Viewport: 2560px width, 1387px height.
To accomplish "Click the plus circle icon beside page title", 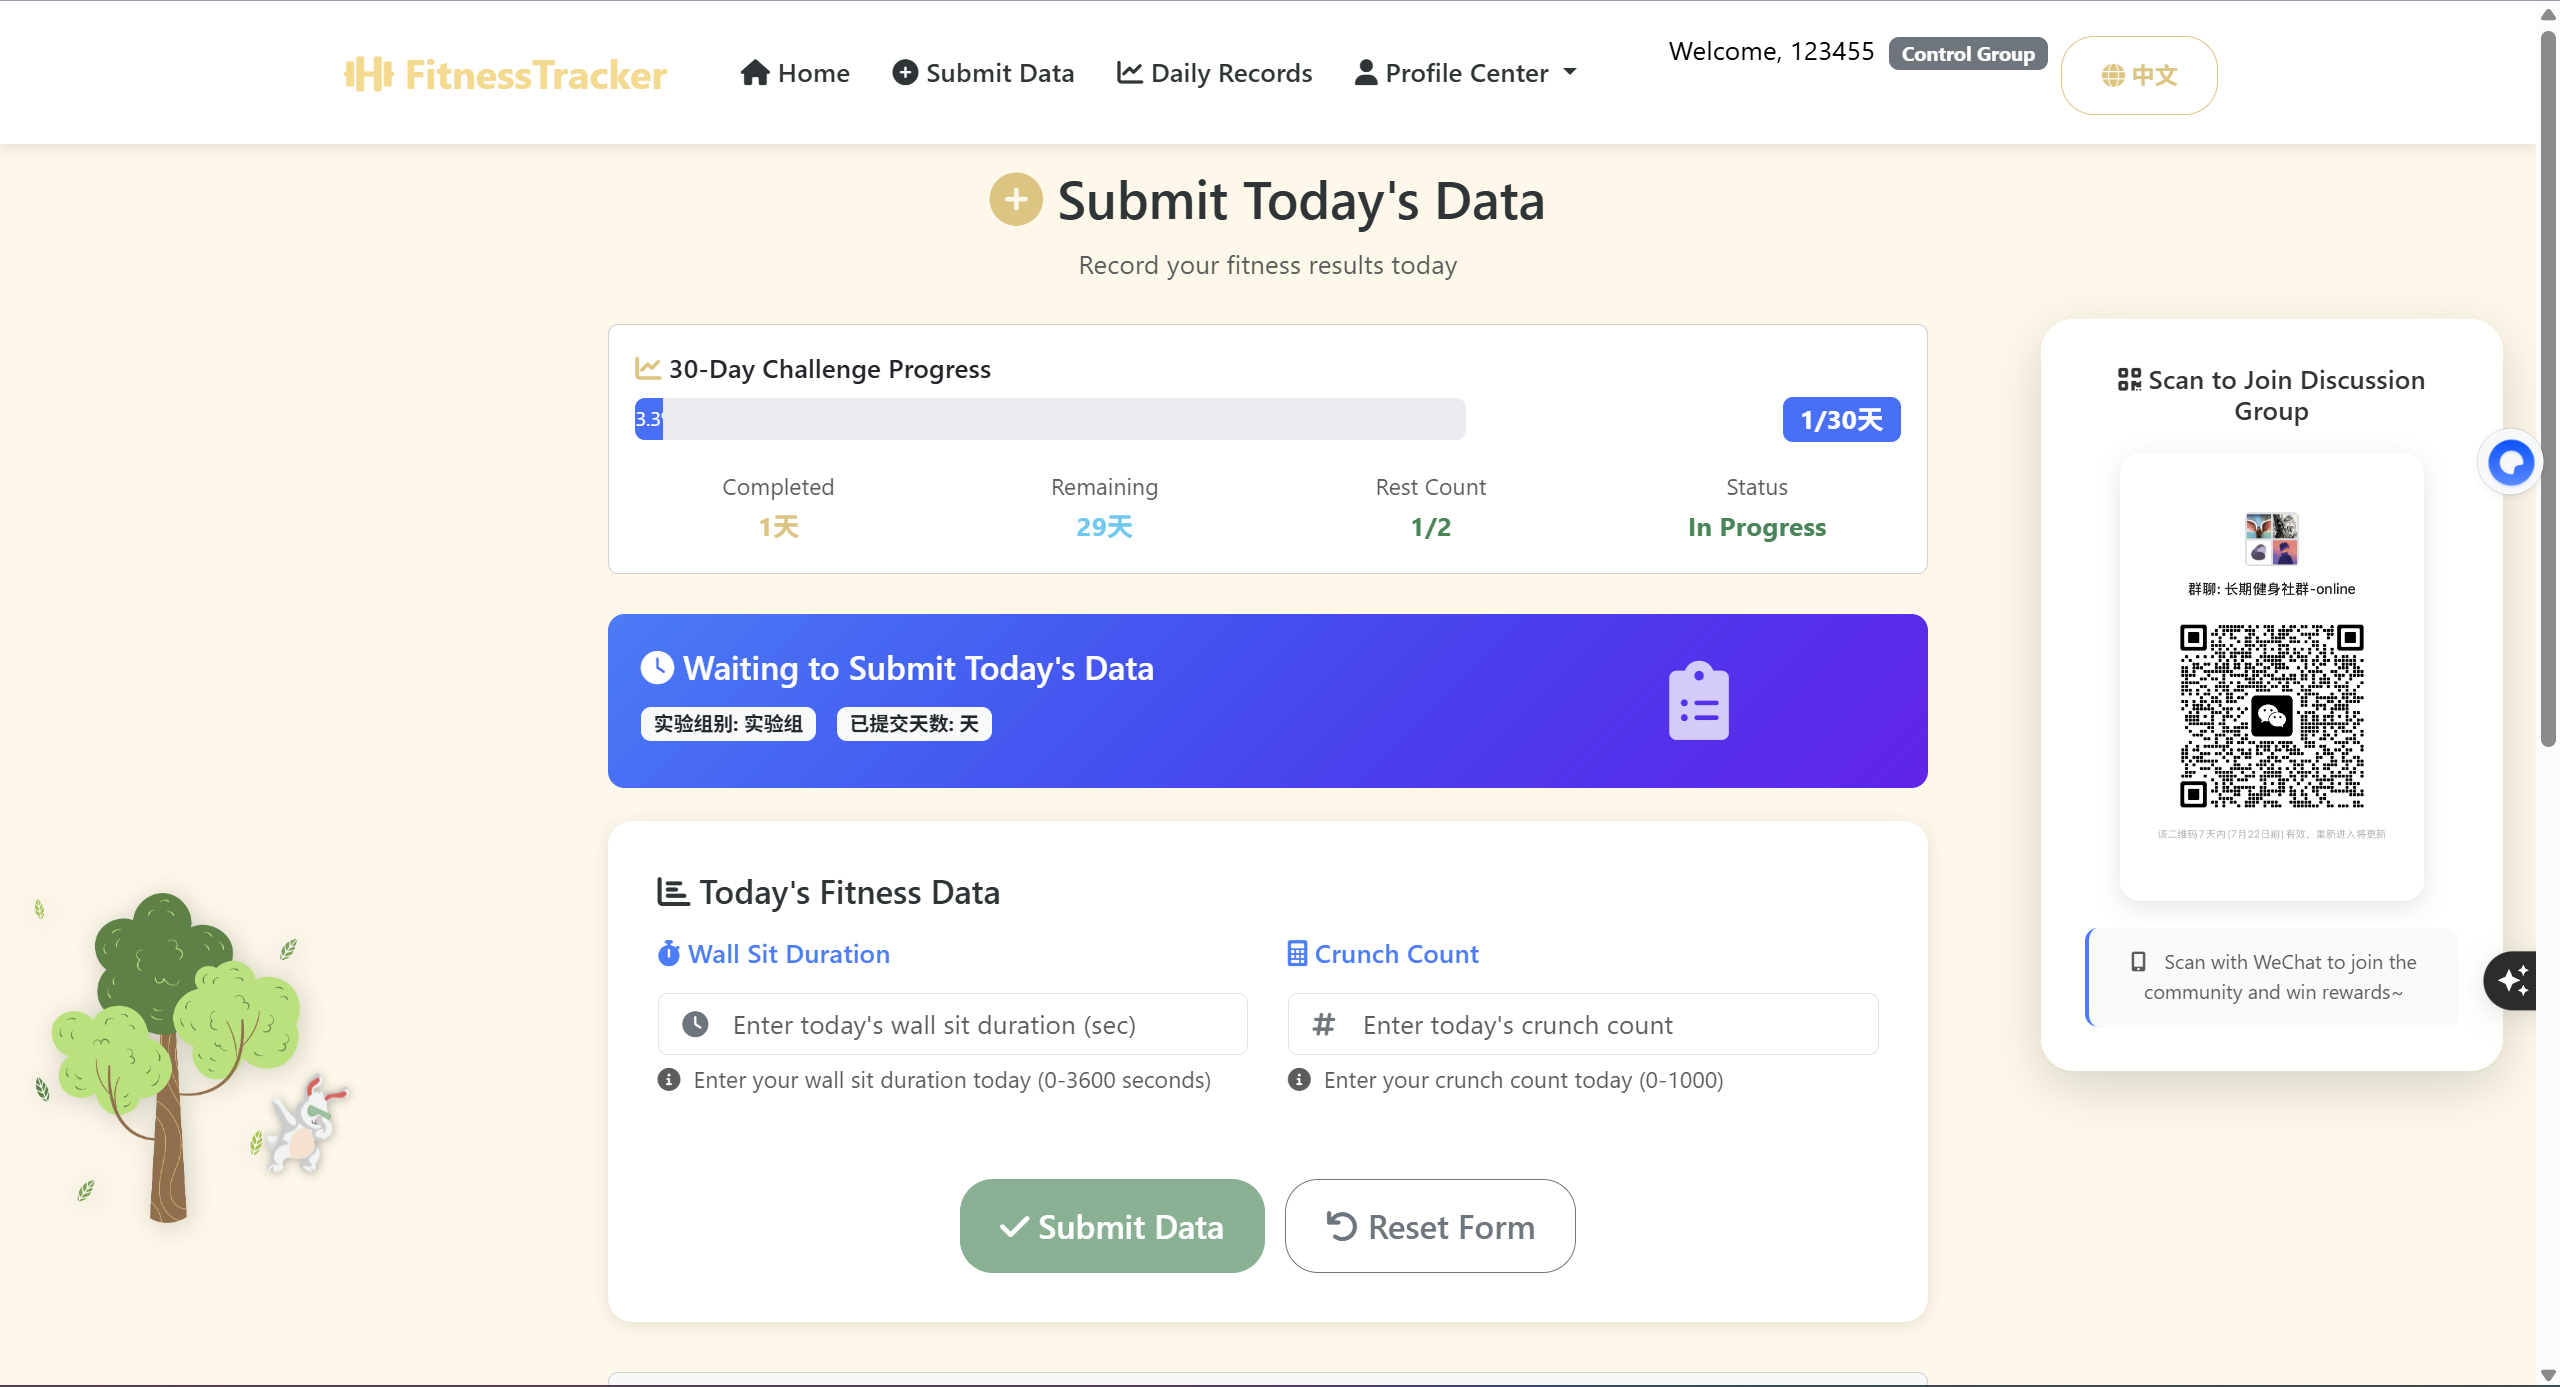I will (x=1015, y=200).
